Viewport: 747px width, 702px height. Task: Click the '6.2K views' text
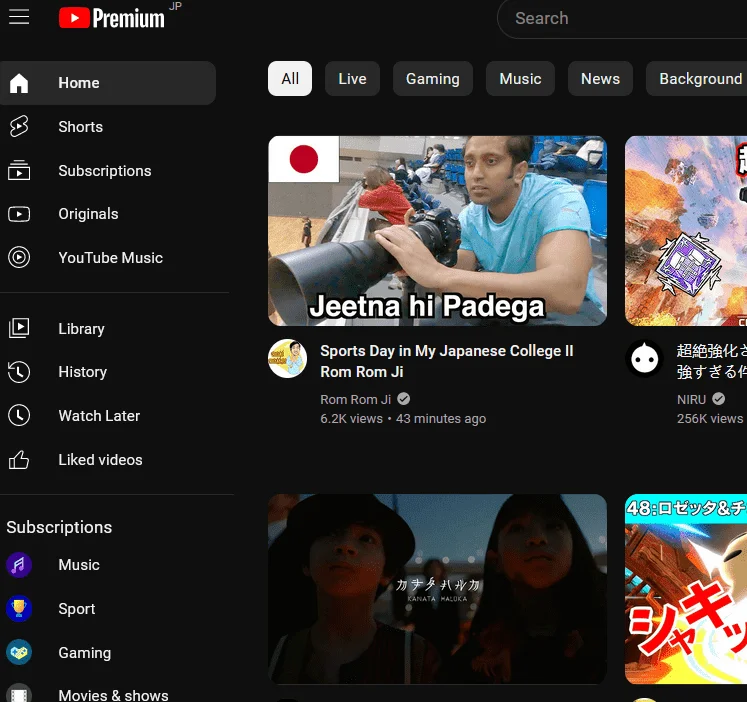point(352,419)
